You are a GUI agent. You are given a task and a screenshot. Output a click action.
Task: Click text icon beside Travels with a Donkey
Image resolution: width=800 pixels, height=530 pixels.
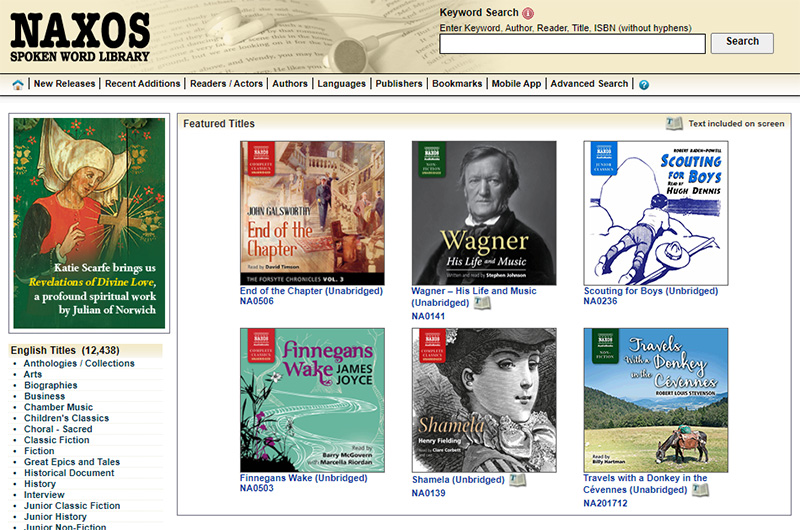(x=700, y=490)
